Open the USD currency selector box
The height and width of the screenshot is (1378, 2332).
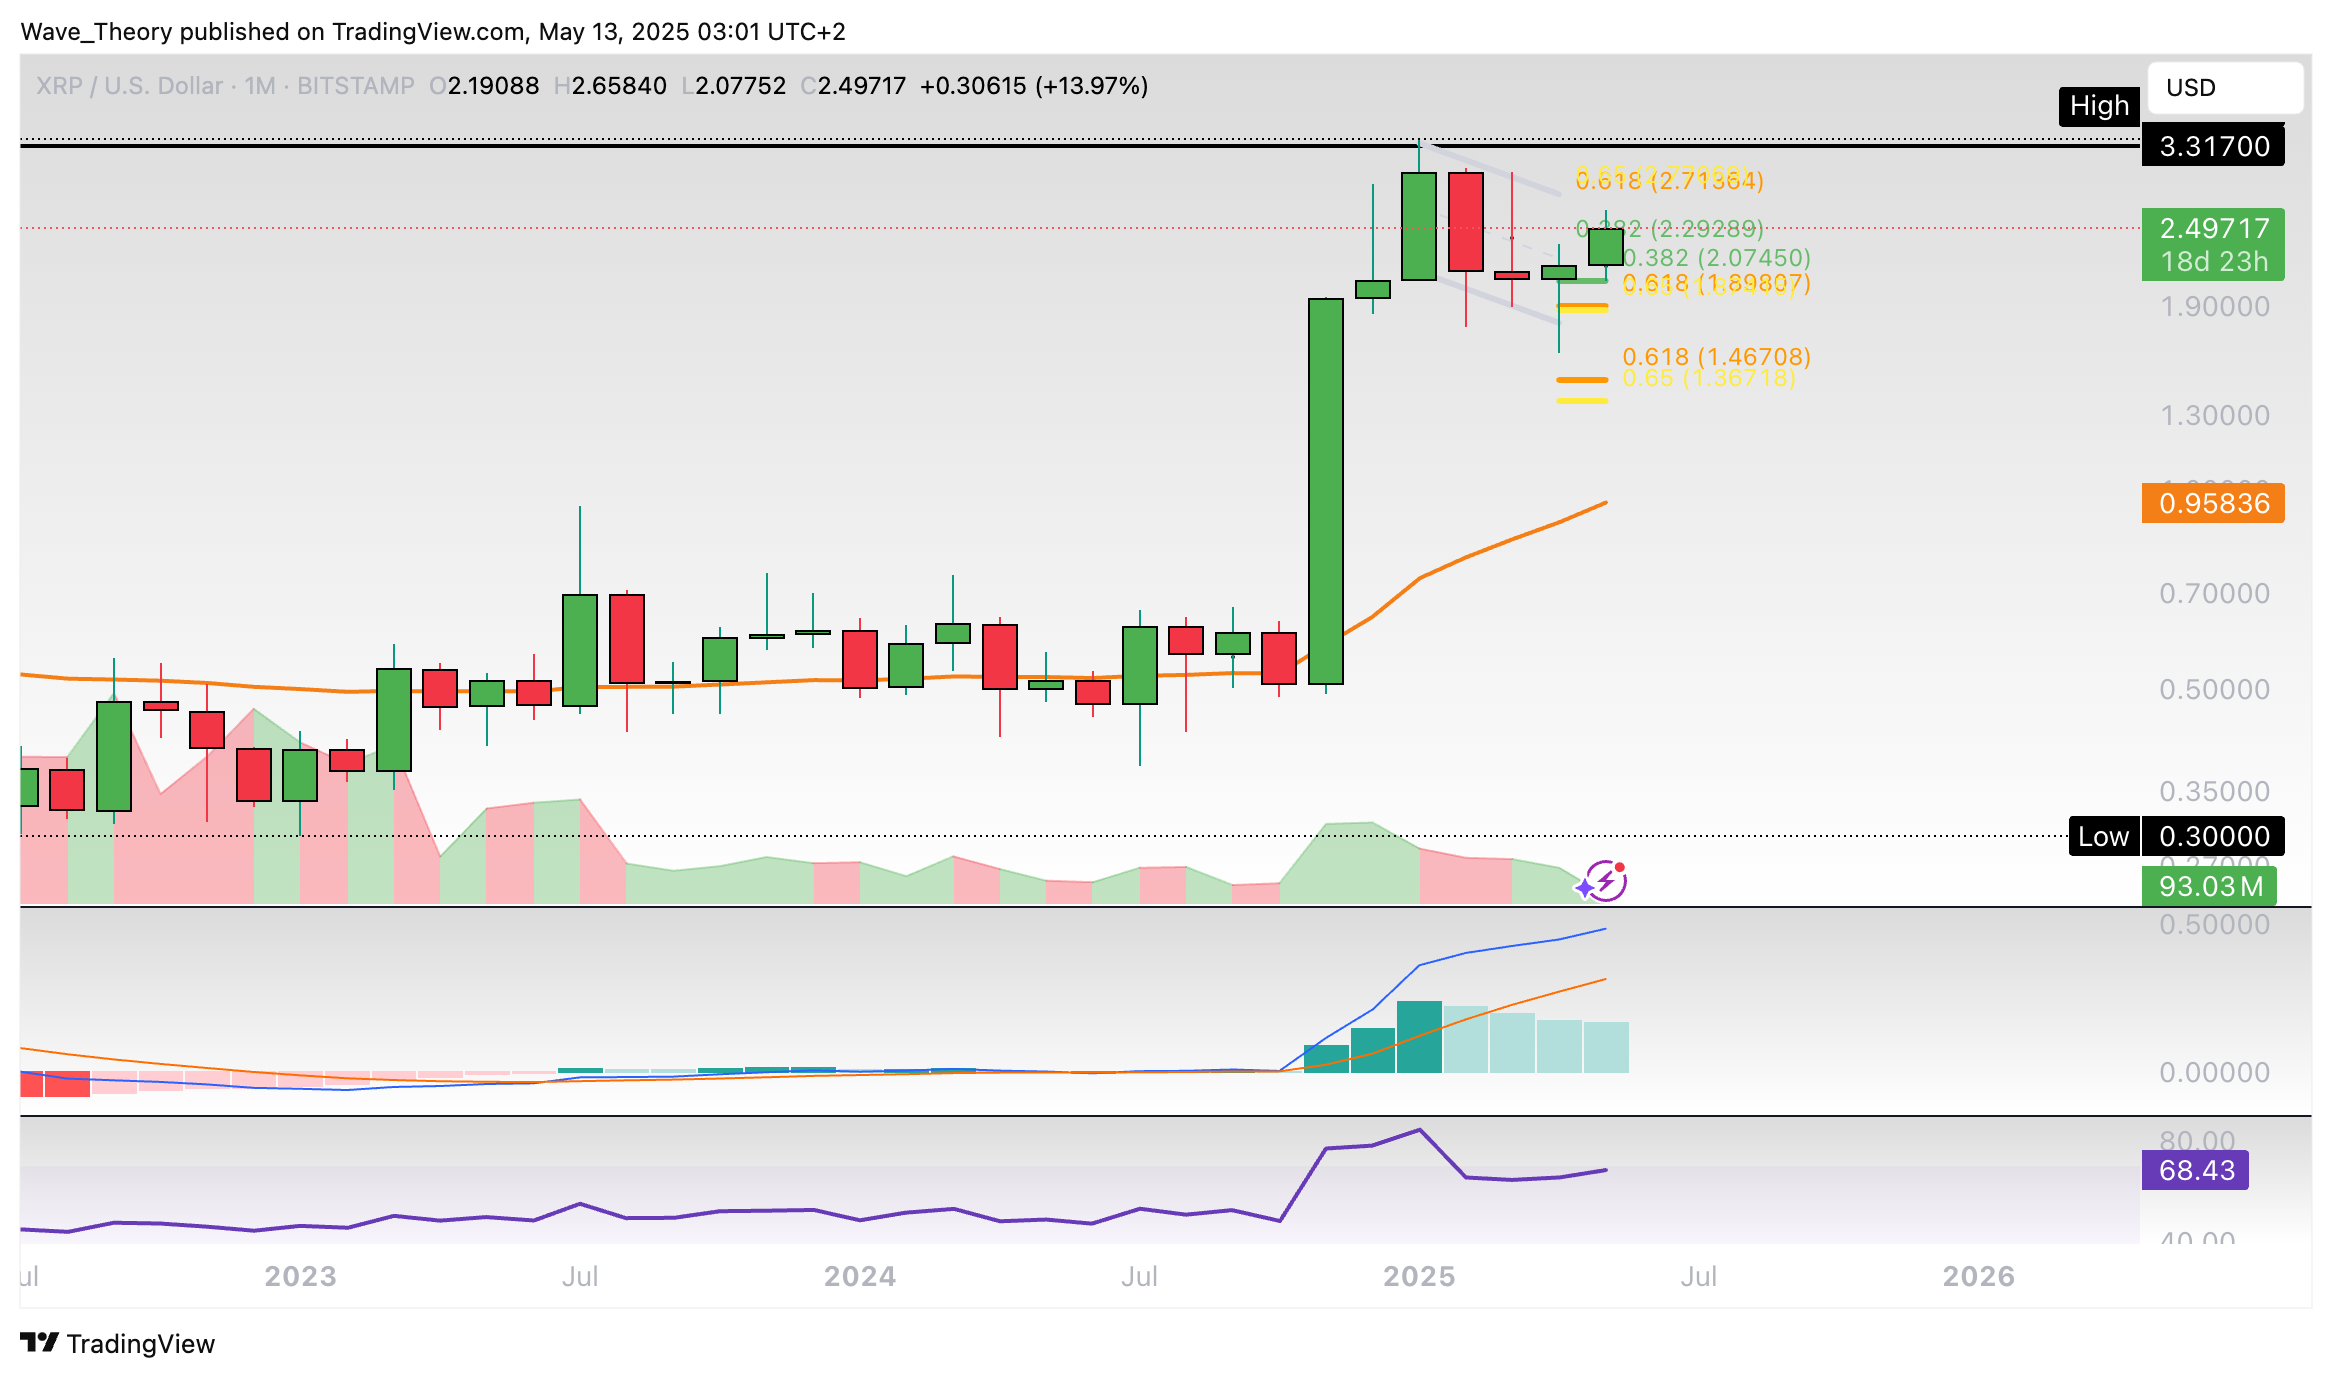(2224, 88)
